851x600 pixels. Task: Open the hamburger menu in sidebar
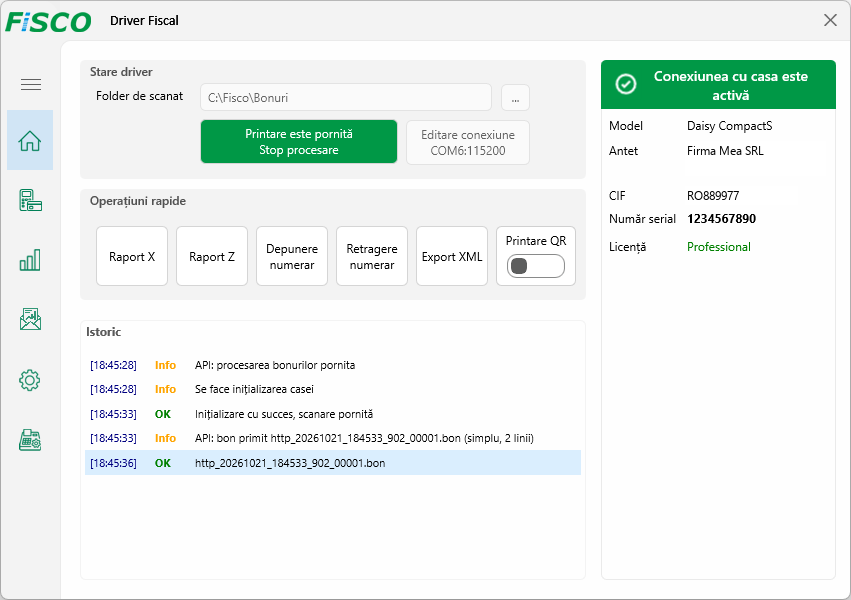(31, 84)
